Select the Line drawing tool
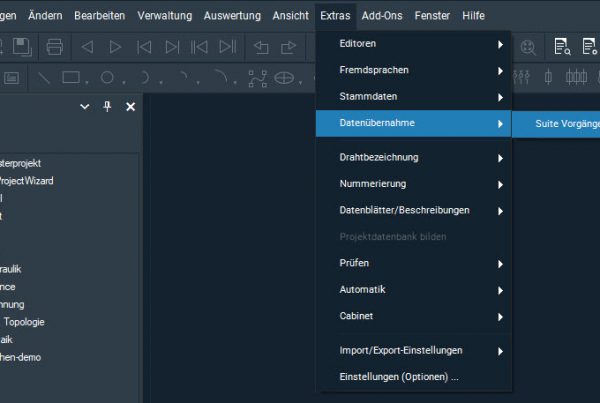 45,77
